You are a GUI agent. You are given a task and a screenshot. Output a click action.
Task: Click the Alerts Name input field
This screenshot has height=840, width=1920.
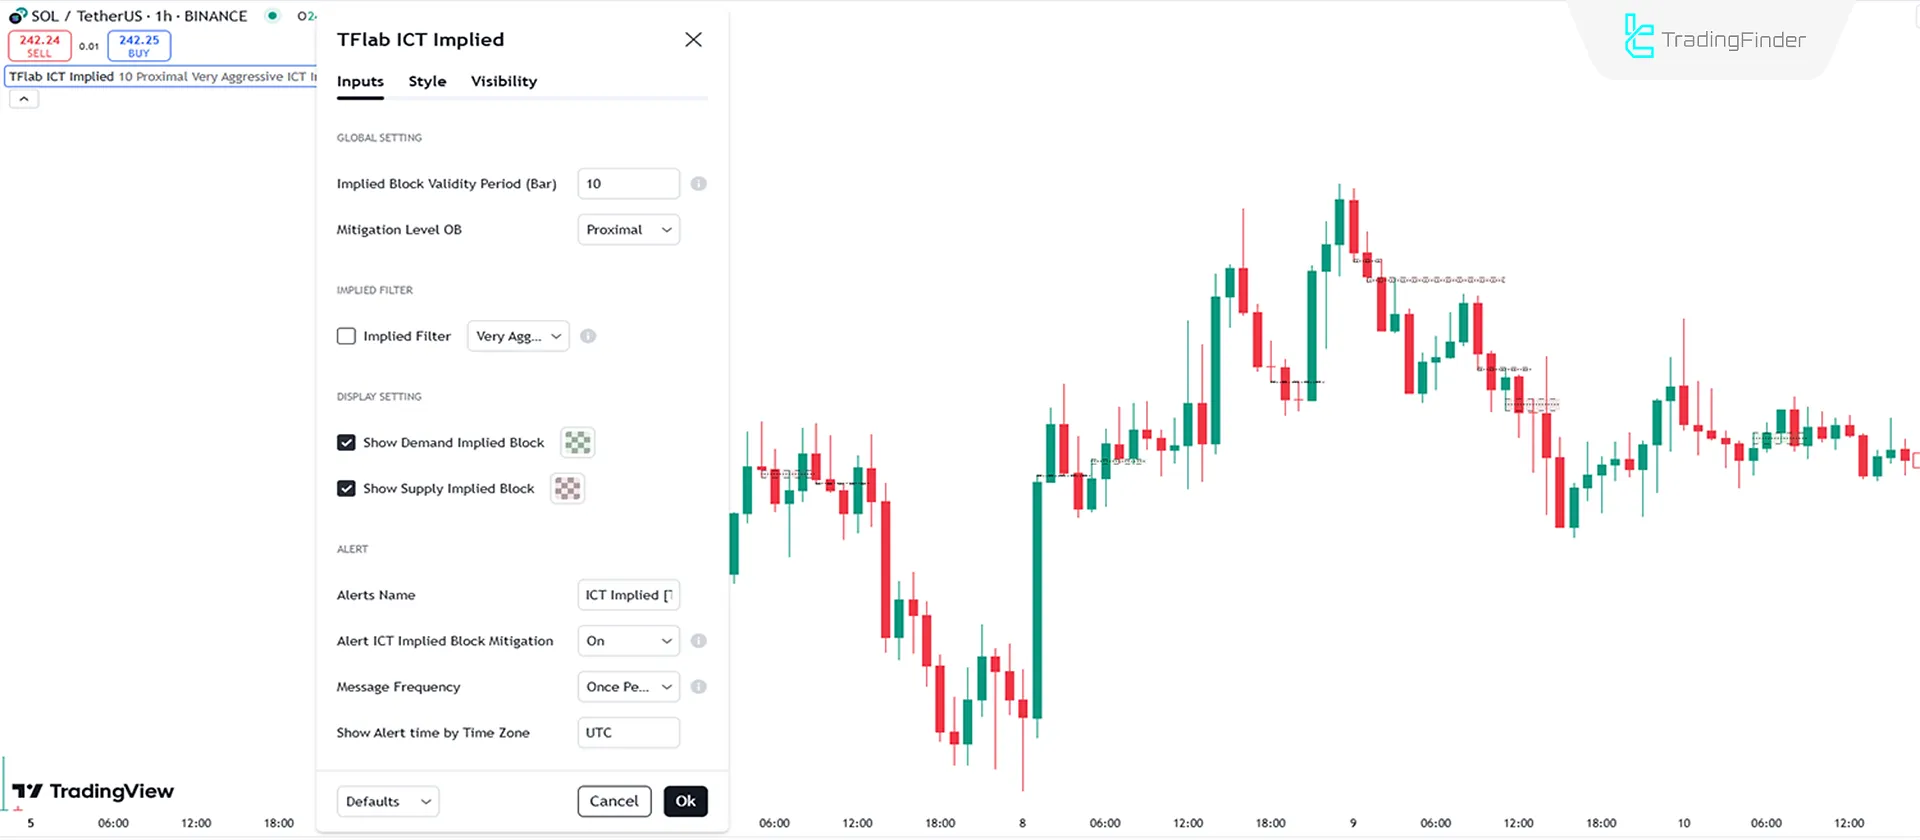point(628,595)
